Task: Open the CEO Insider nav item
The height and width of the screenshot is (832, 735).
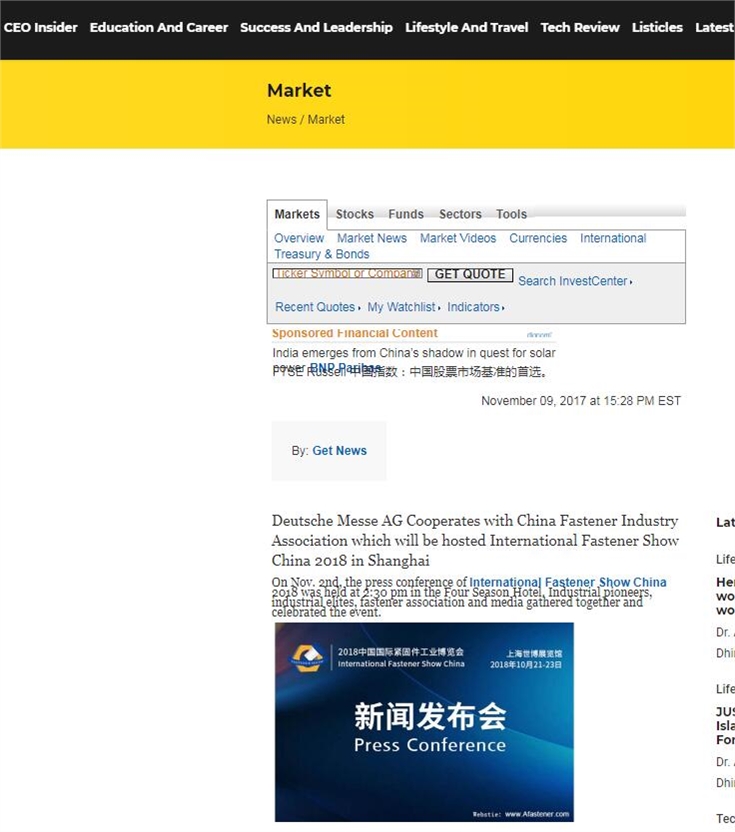Action: (40, 27)
